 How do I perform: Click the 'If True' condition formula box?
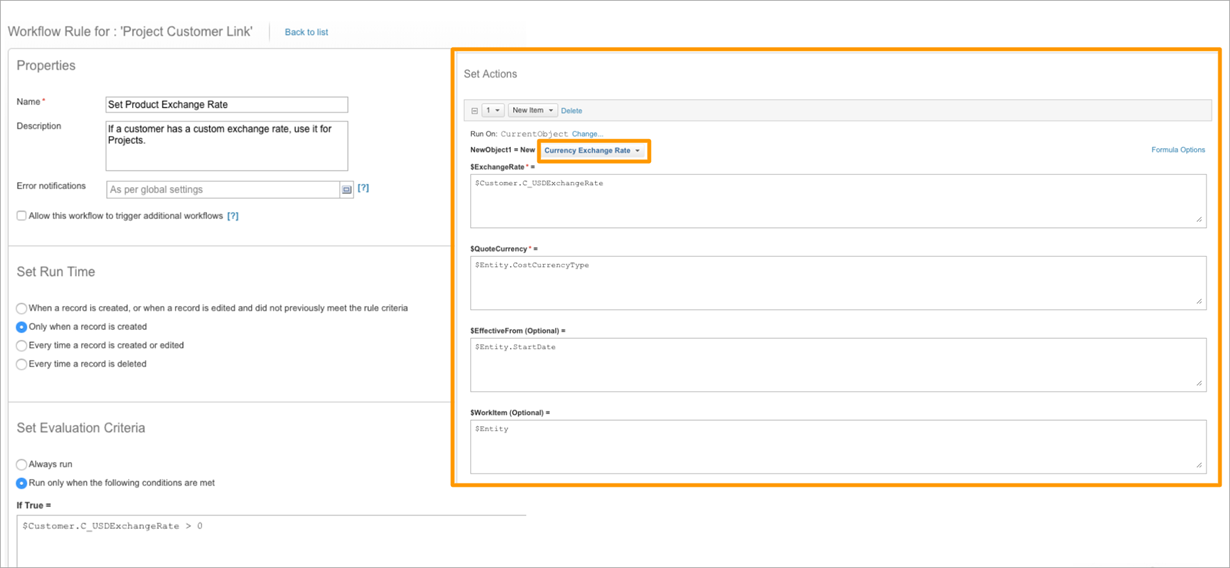click(271, 541)
